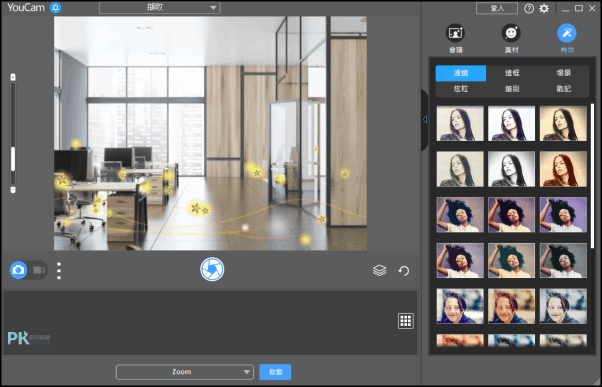Select the magic wand 特效 effects icon
602x387 pixels.
point(567,33)
